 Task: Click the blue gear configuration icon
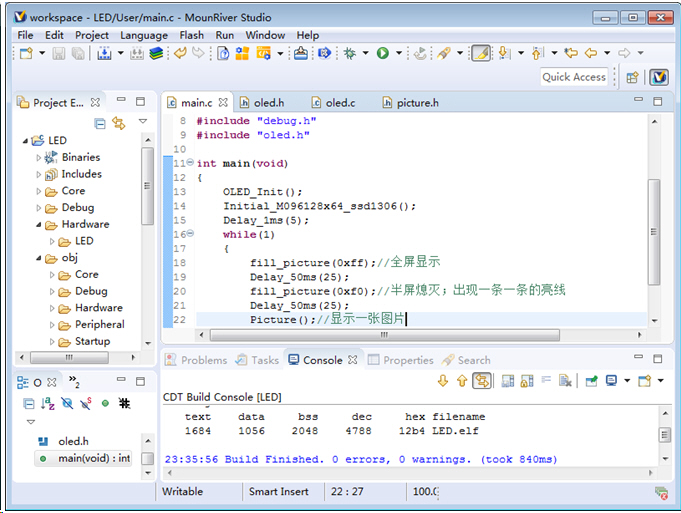pyautogui.click(x=324, y=53)
